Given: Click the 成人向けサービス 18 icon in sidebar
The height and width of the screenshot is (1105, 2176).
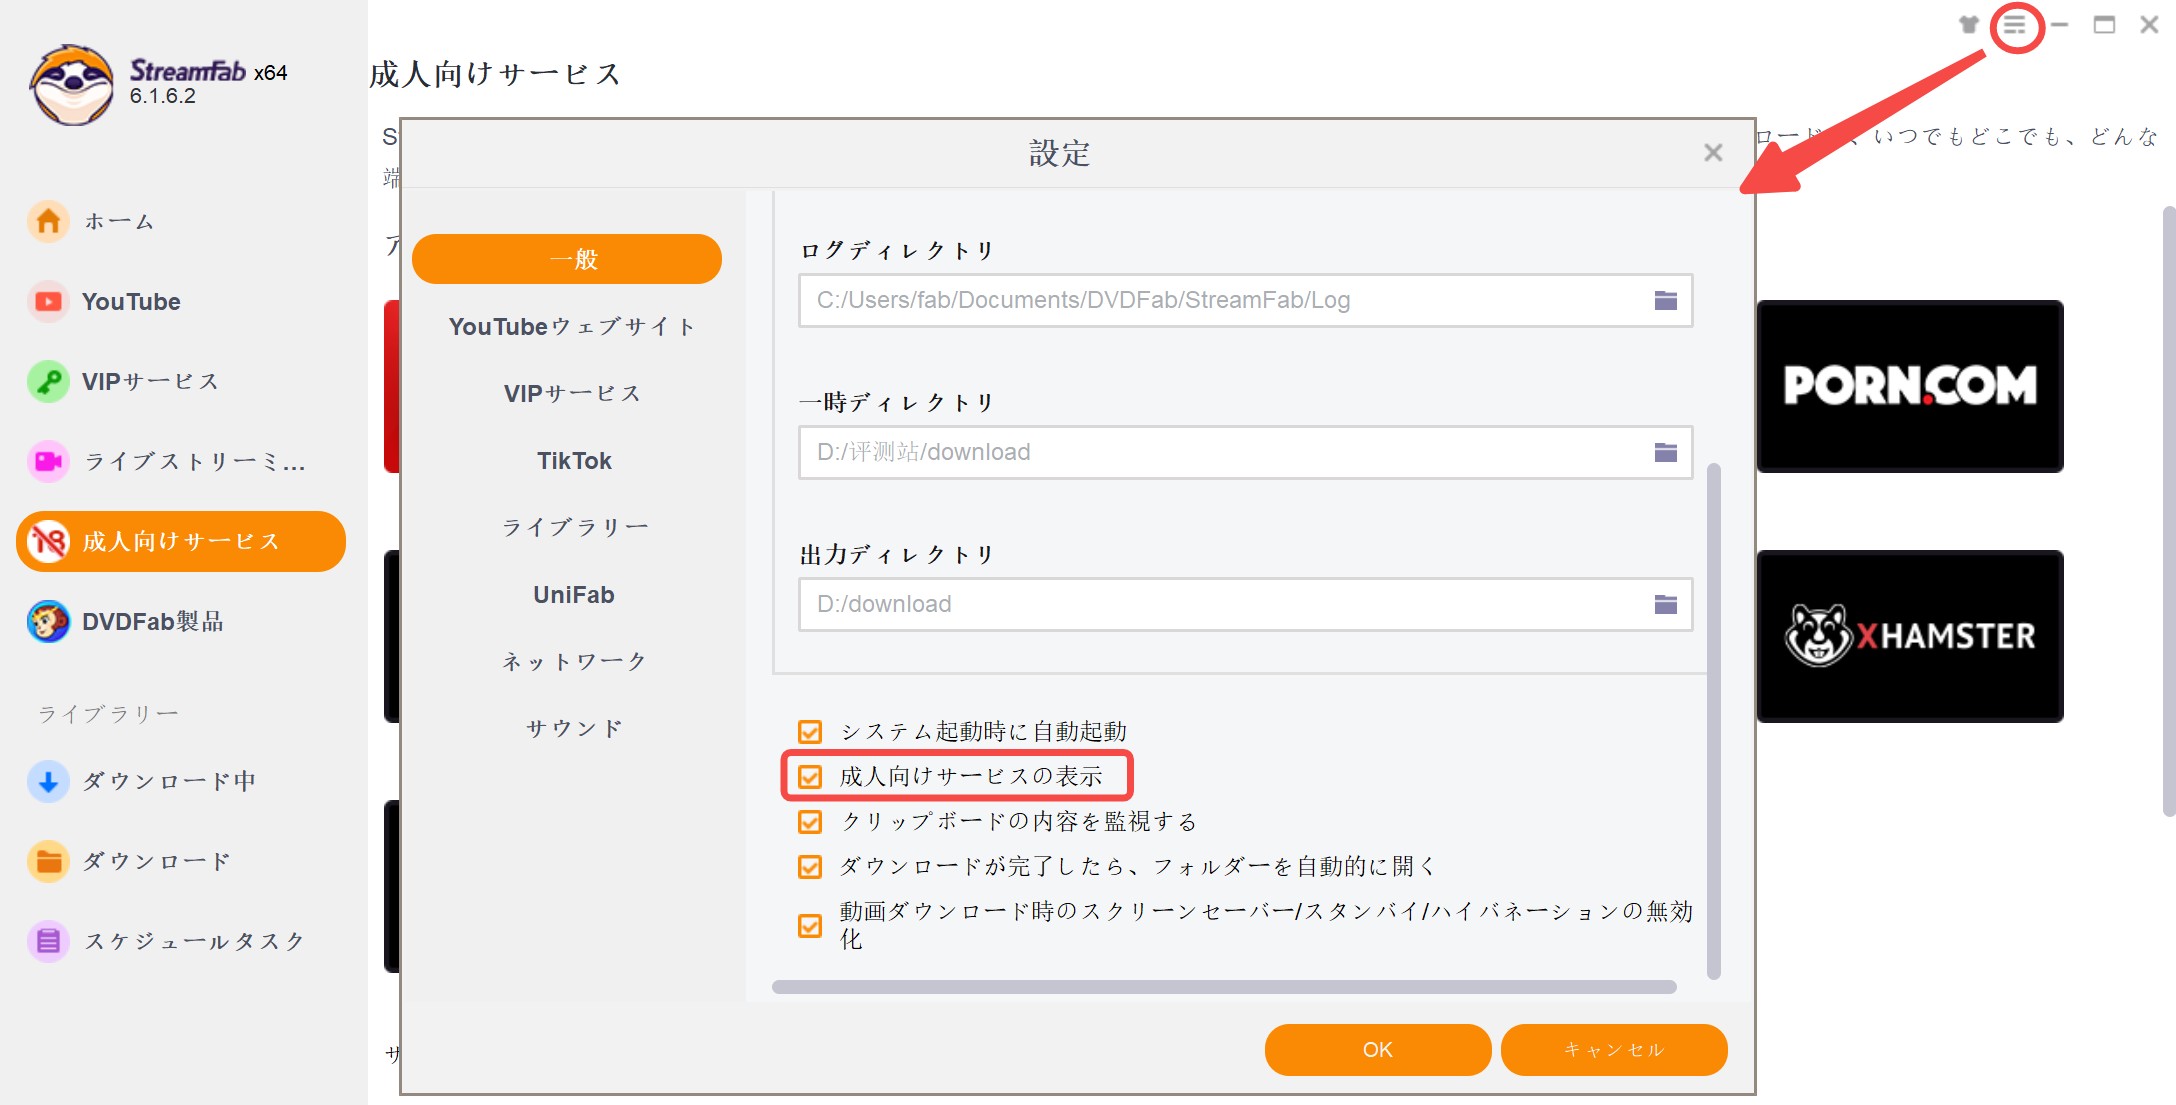Looking at the screenshot, I should pyautogui.click(x=48, y=541).
